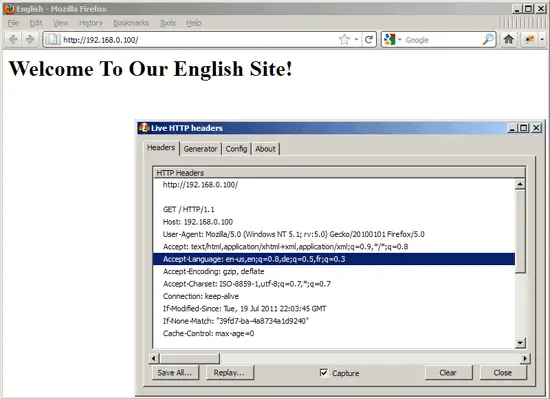Image resolution: width=550 pixels, height=399 pixels.
Task: Click the URL address field
Action: tap(200, 40)
